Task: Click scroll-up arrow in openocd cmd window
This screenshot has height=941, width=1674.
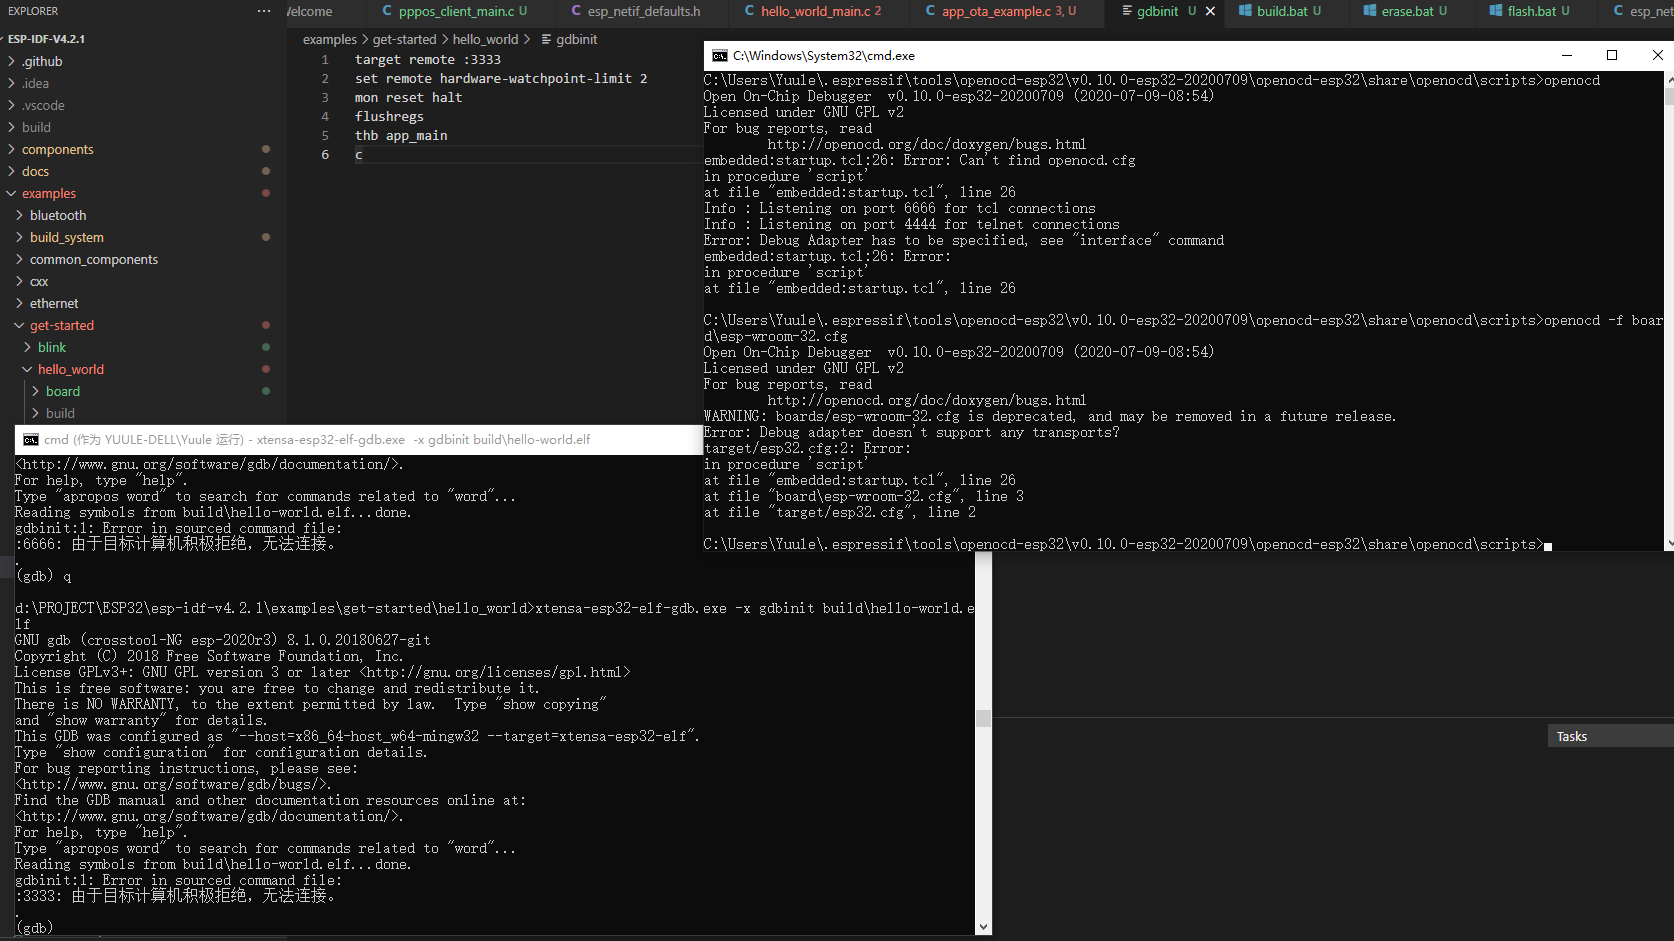Action: [x=1668, y=79]
